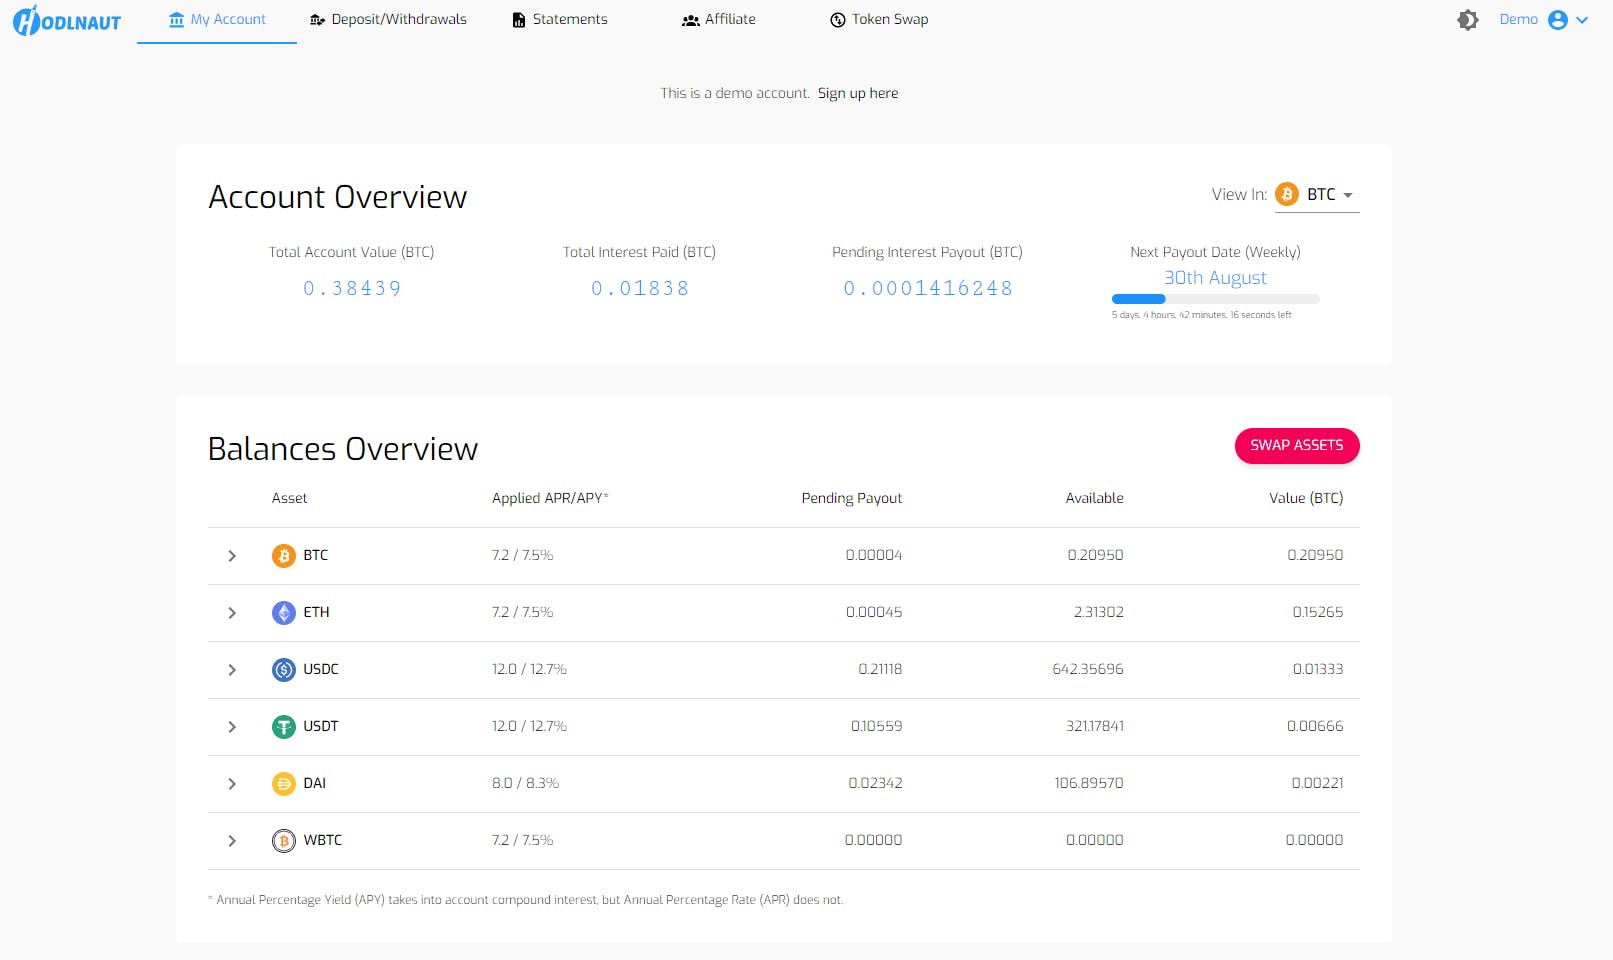This screenshot has height=960, width=1613.
Task: Click the BTC coin icon in balances
Action: pyautogui.click(x=284, y=556)
